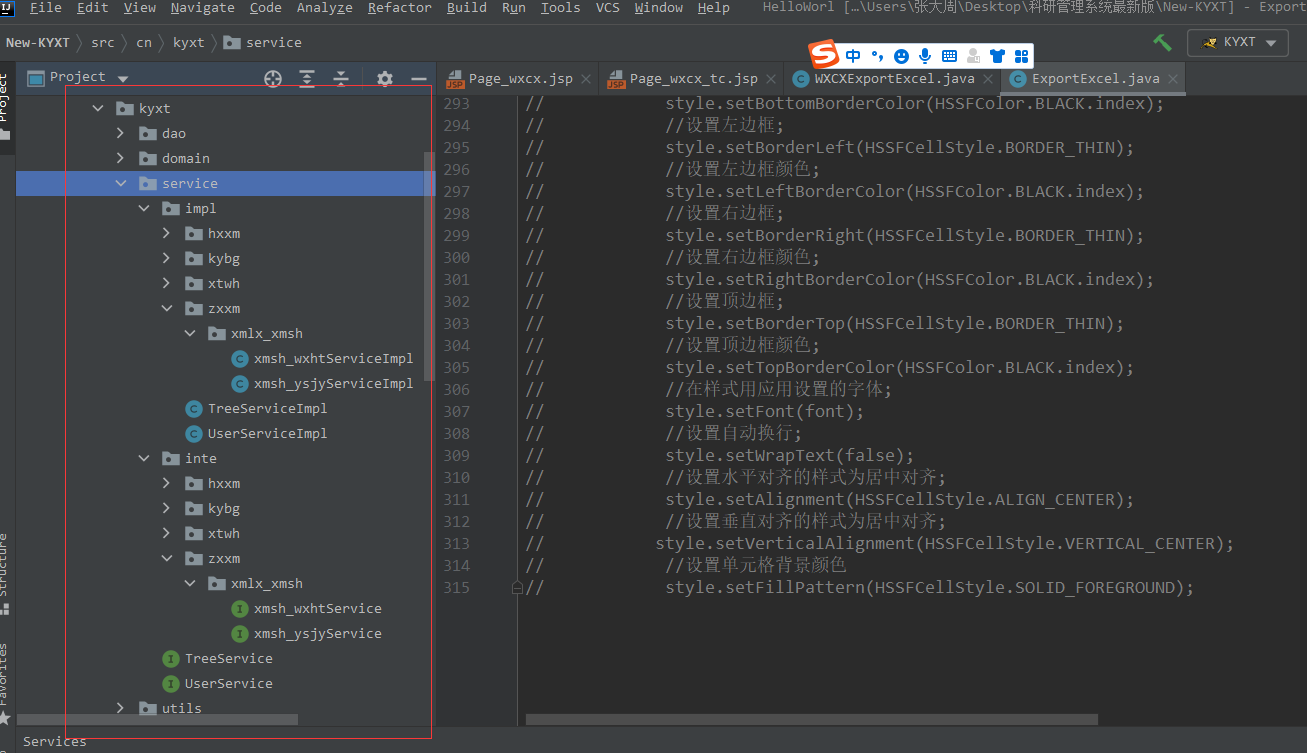Image resolution: width=1307 pixels, height=753 pixels.
Task: Open the Navigate menu
Action: click(201, 8)
